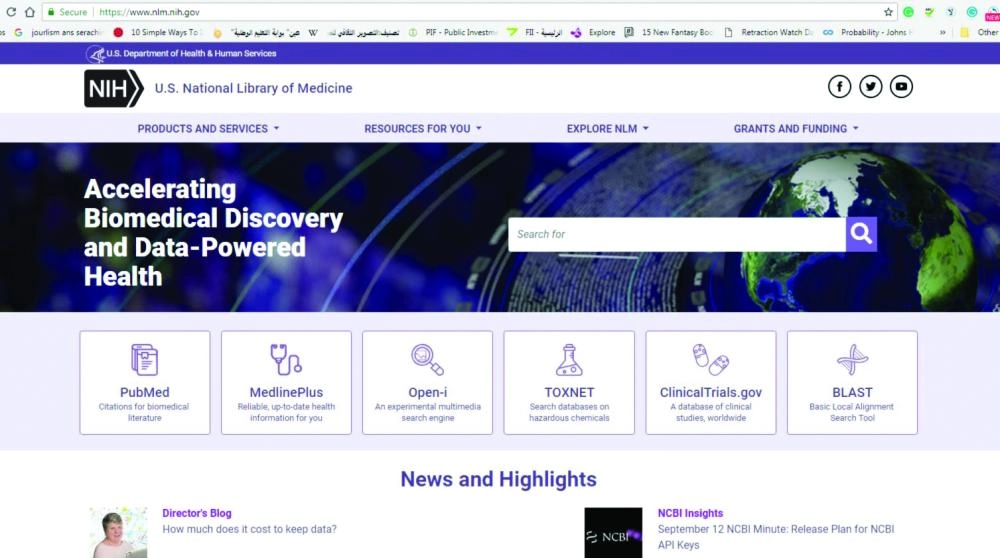Open the BLAST DNA icon
Screen dimensions: 1000x558
click(x=852, y=359)
